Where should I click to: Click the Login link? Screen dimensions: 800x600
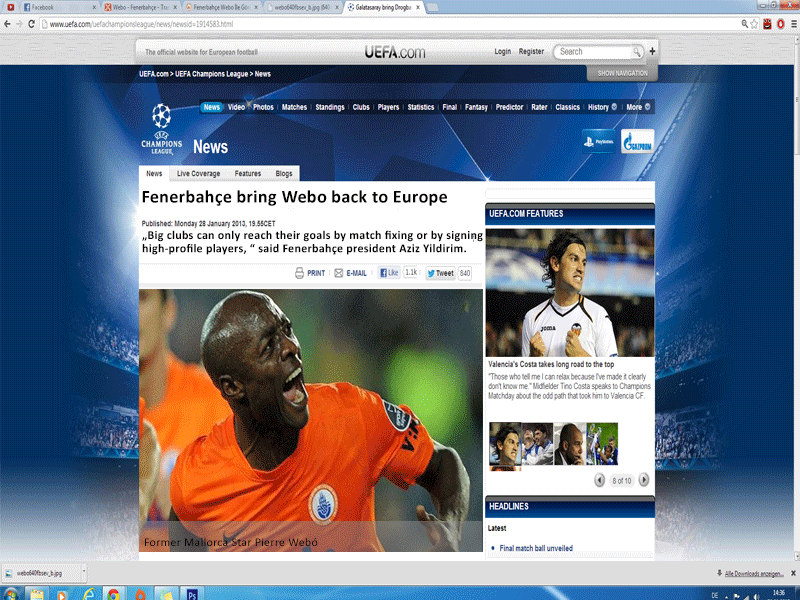pos(503,52)
